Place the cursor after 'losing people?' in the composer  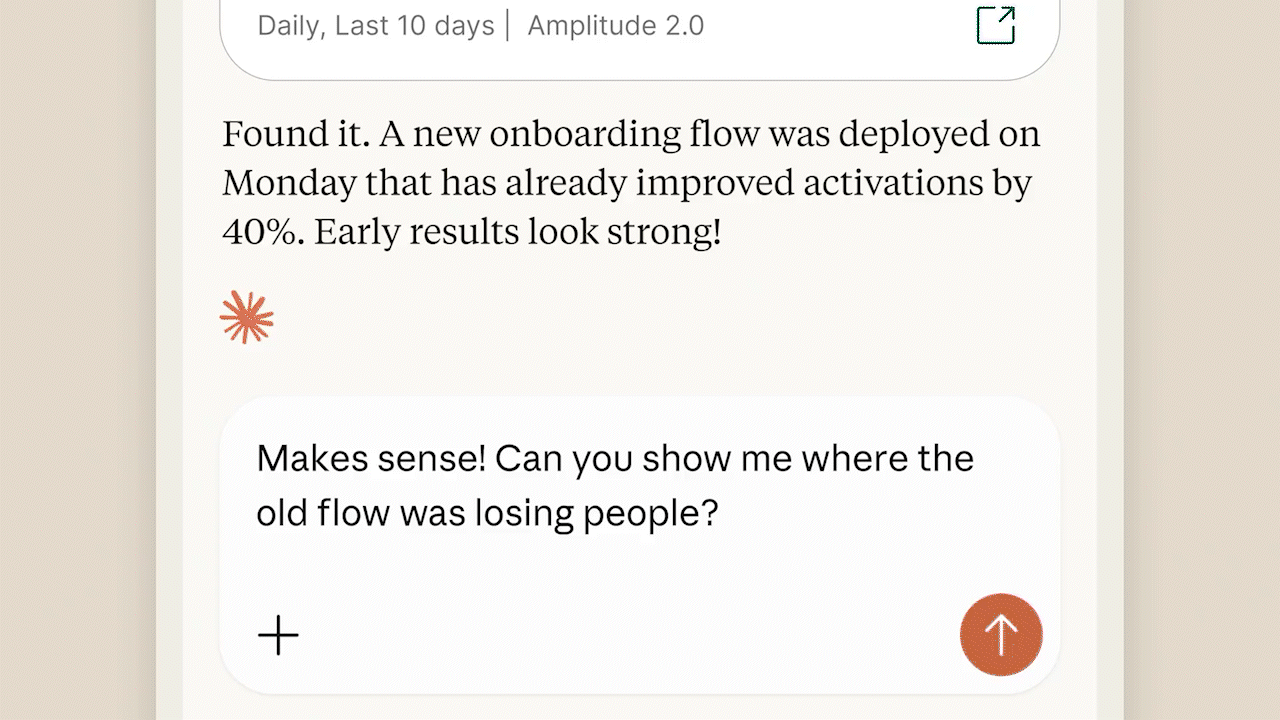coord(720,514)
